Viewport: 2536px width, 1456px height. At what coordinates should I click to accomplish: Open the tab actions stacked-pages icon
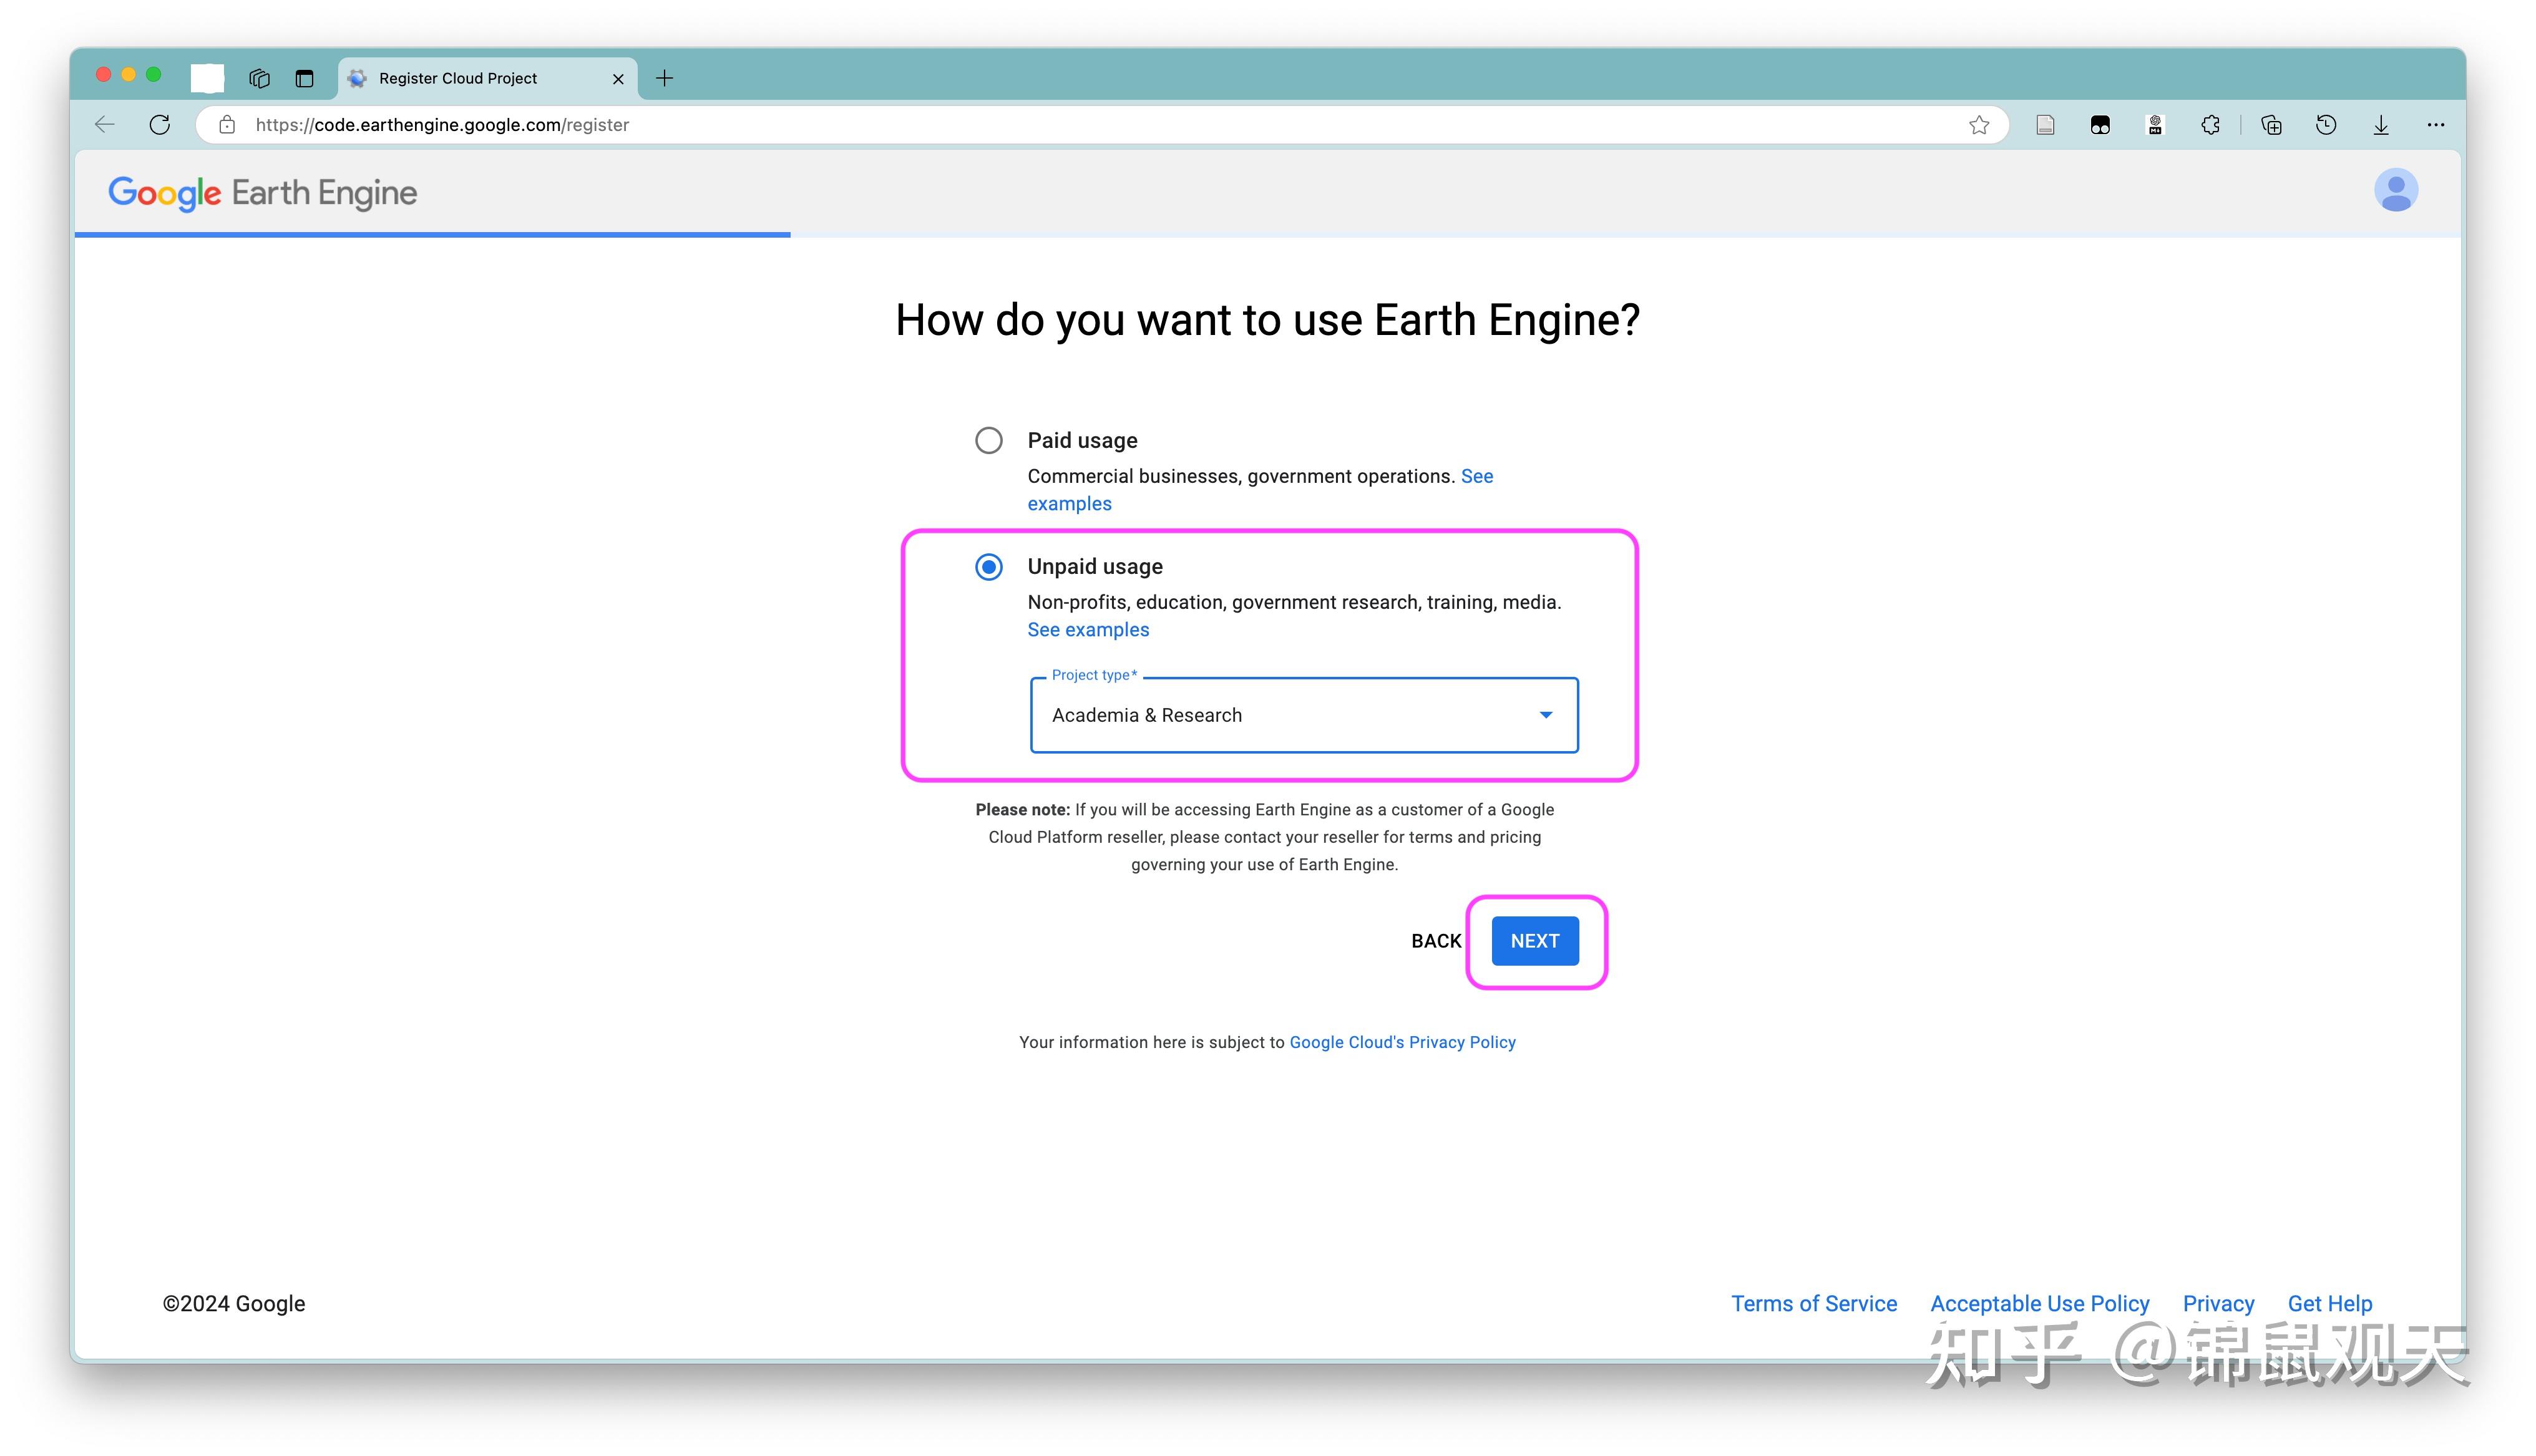click(260, 78)
